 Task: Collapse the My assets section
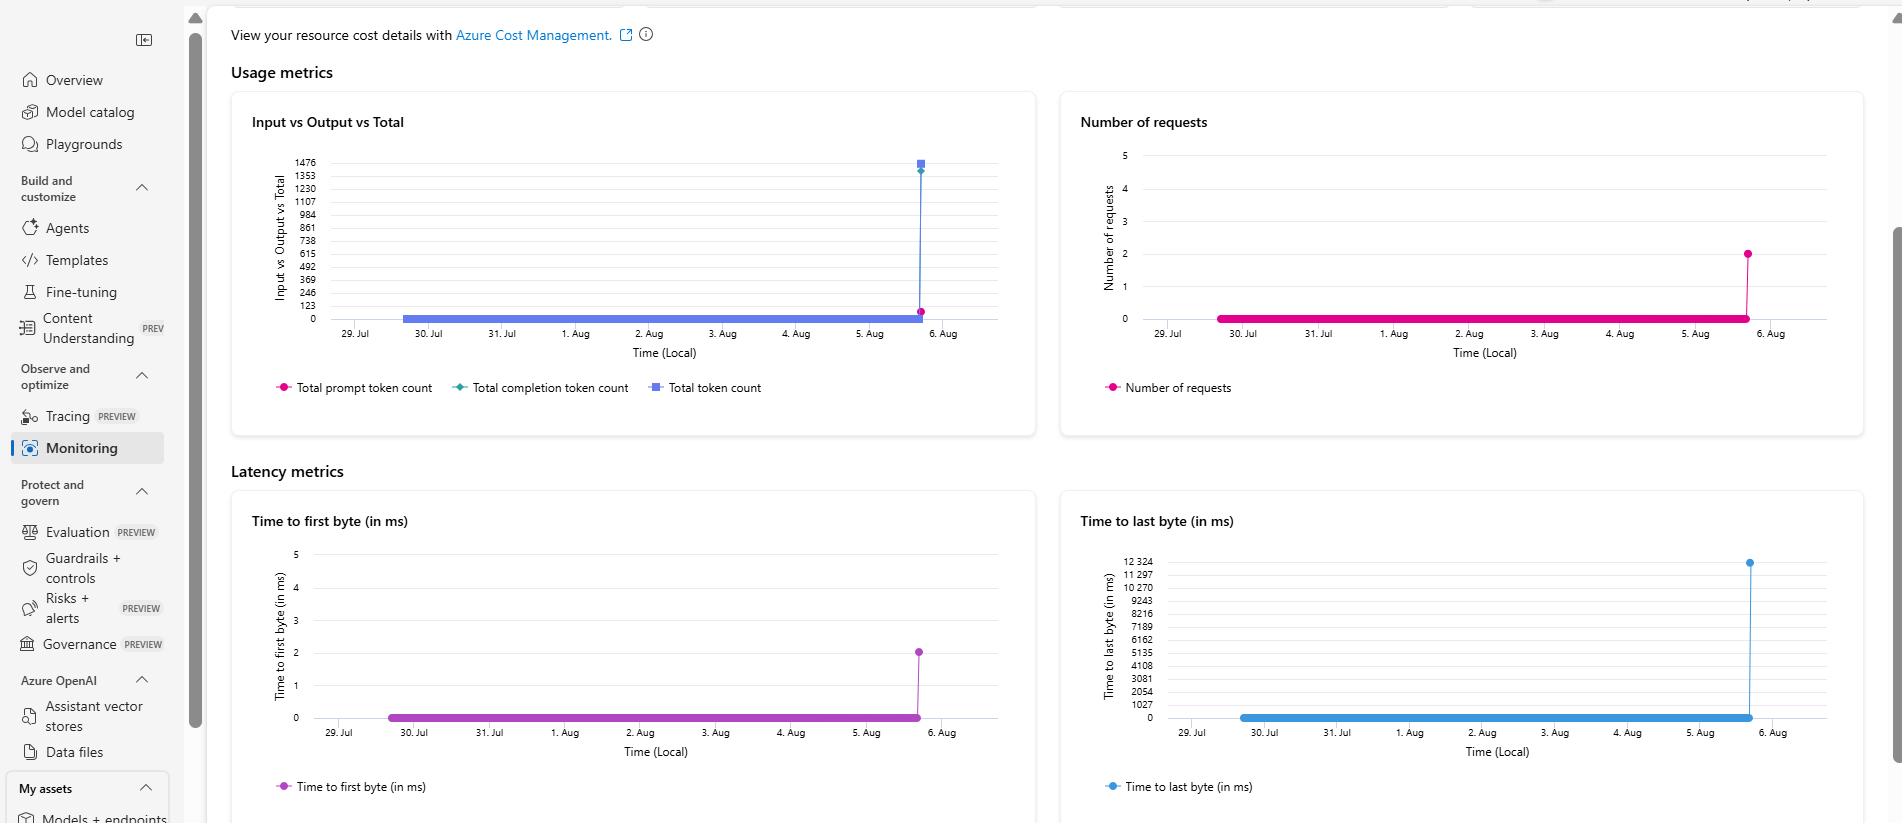(x=146, y=788)
